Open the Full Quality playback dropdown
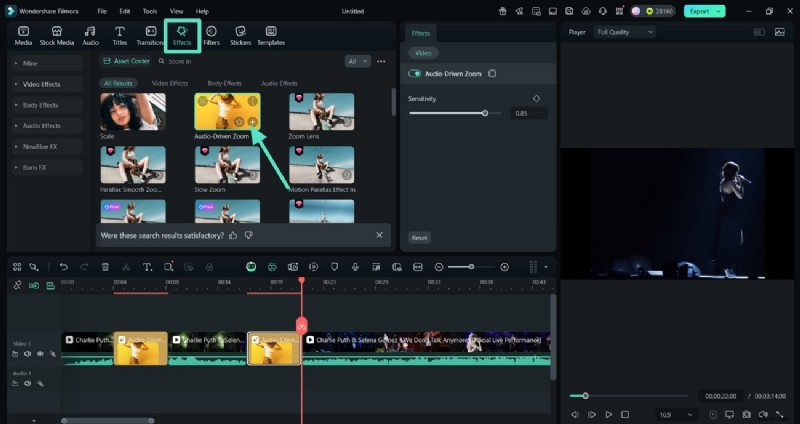800x424 pixels. click(624, 32)
